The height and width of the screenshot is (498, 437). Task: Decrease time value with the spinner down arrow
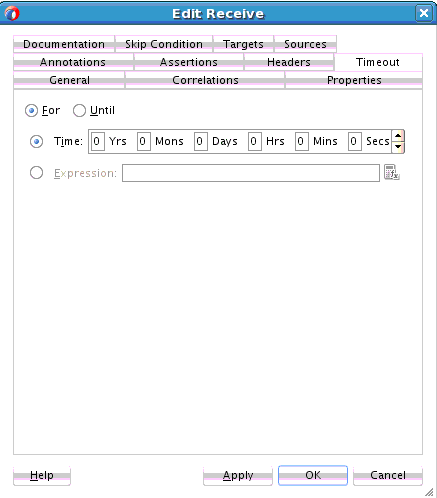pos(398,147)
